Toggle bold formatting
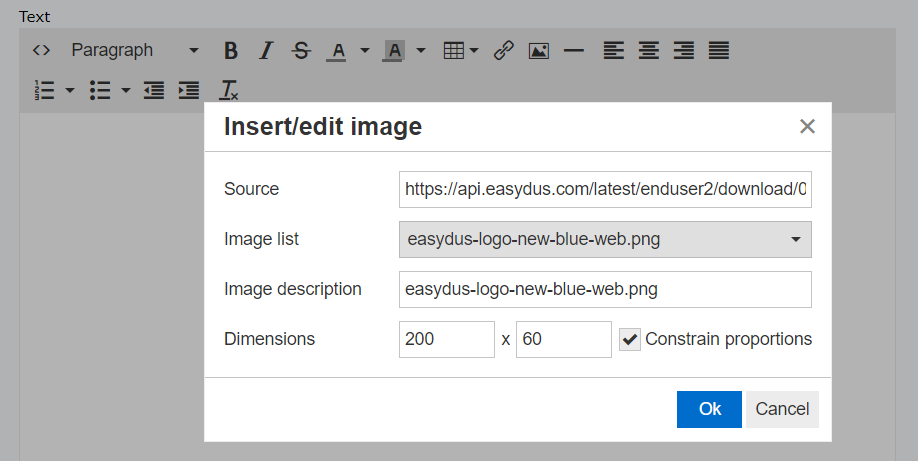 231,51
